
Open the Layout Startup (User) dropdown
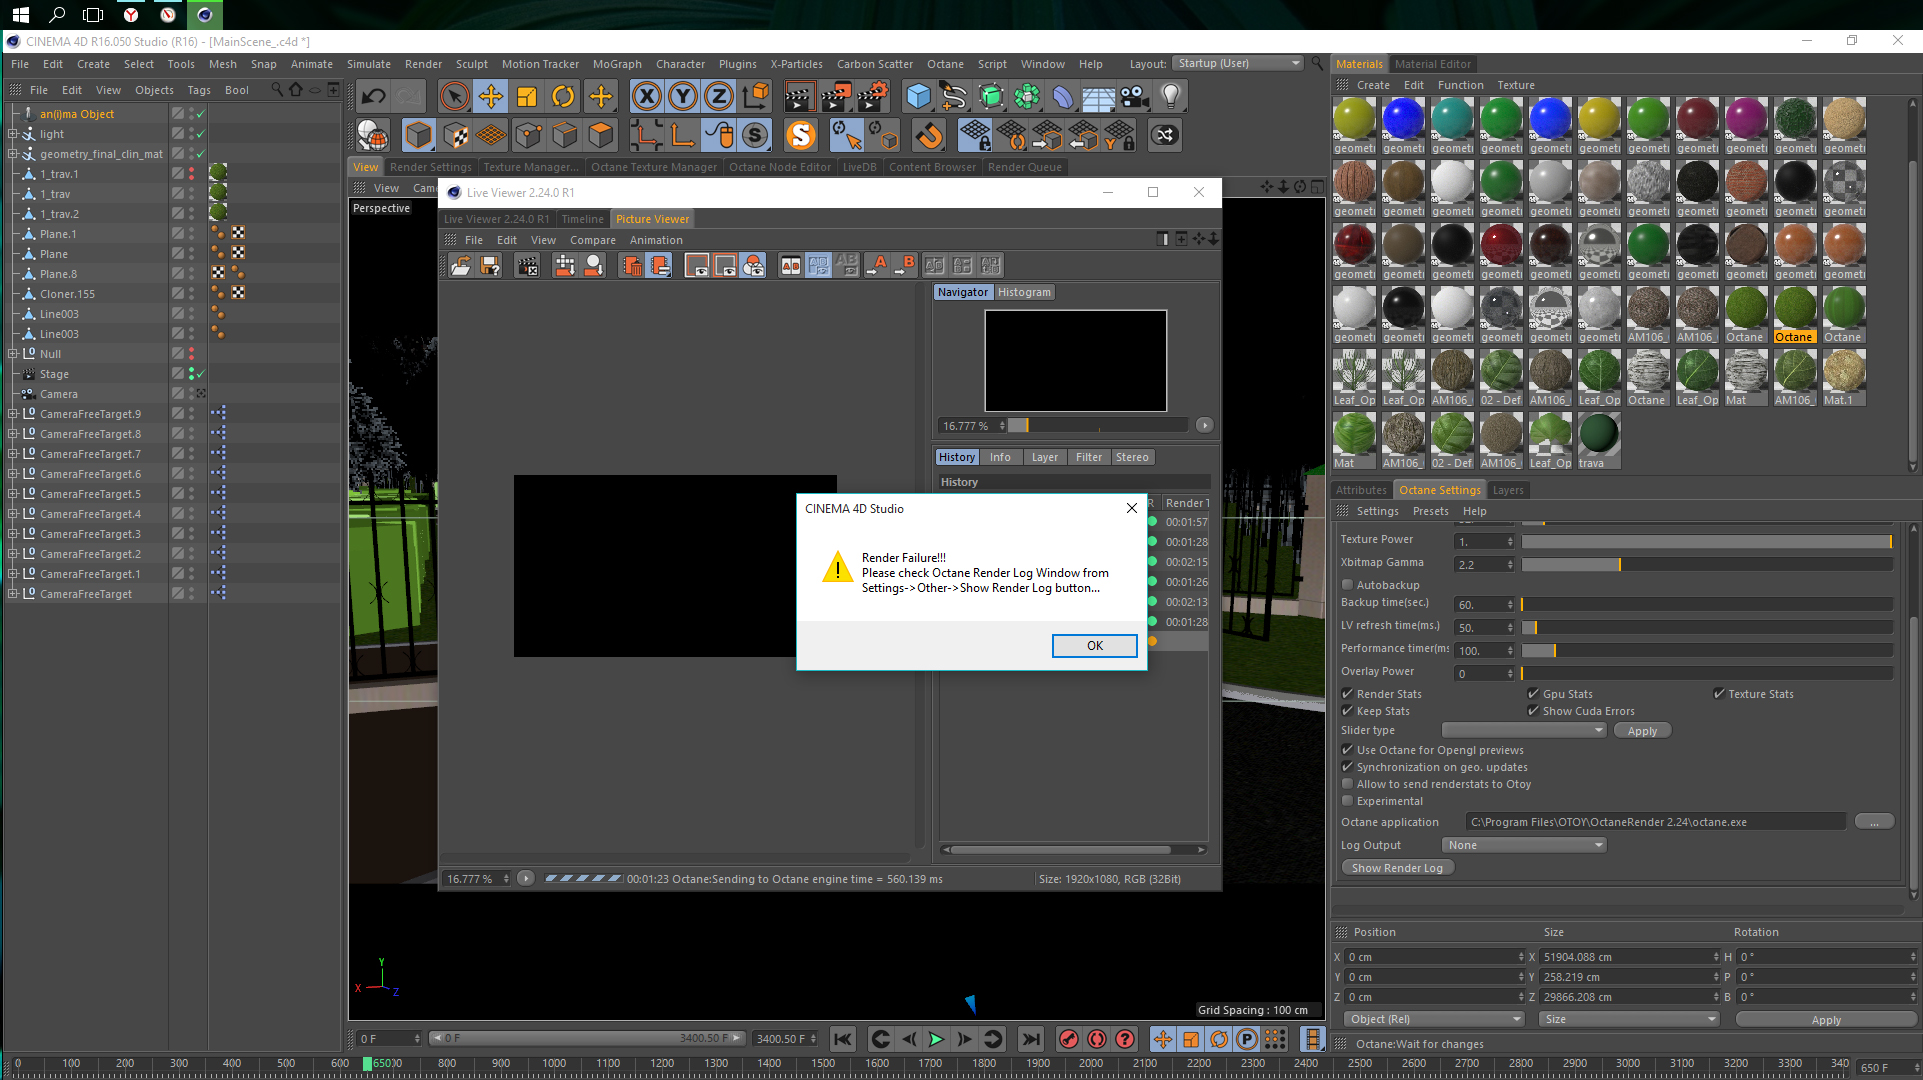click(x=1237, y=63)
